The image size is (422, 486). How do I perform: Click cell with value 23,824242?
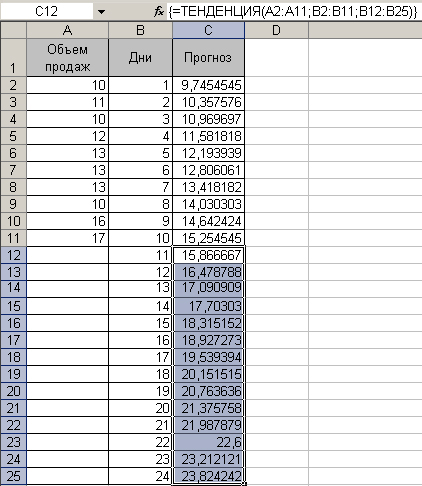click(208, 476)
